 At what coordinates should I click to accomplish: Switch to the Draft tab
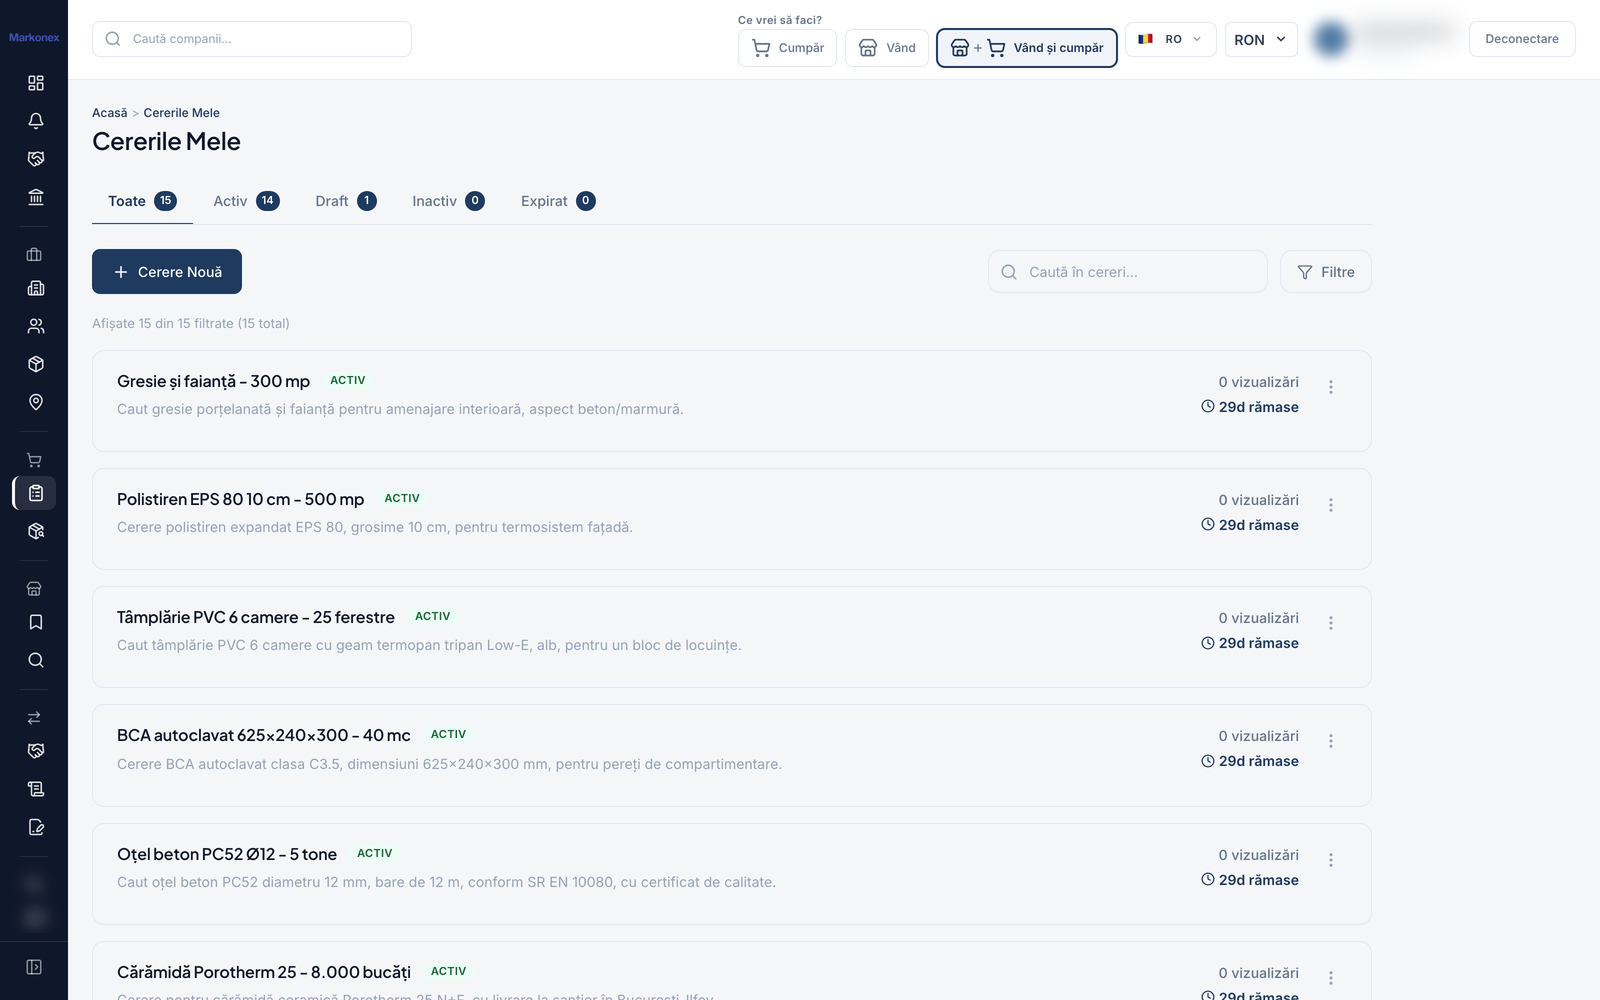[345, 201]
